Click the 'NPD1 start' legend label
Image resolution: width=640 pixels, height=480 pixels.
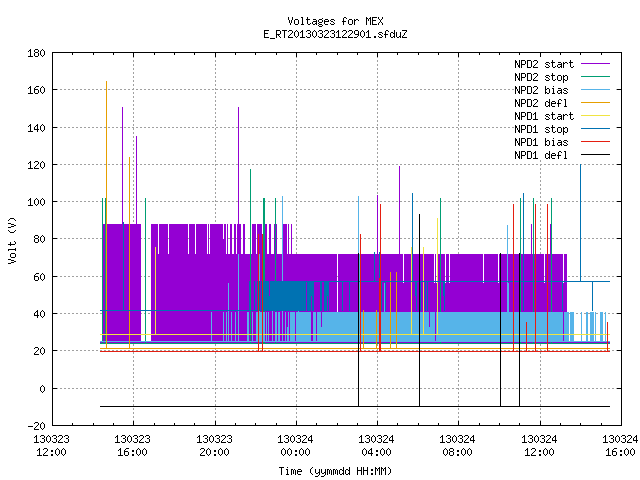pyautogui.click(x=544, y=116)
